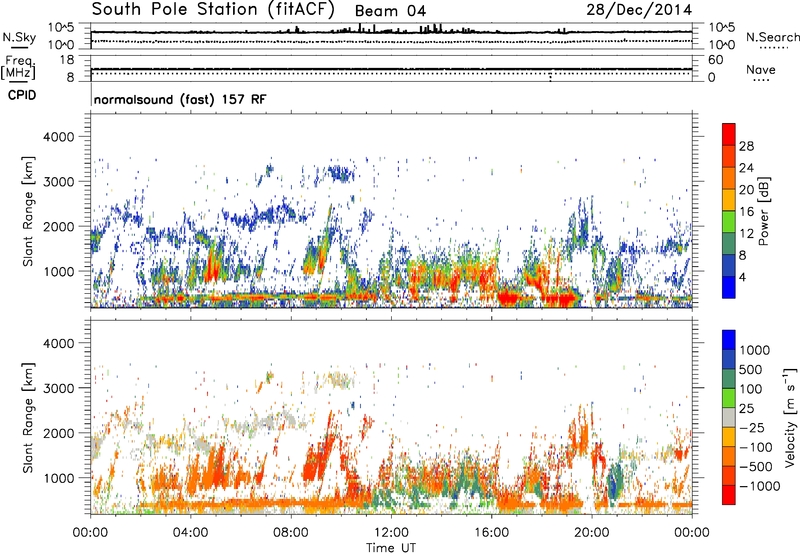Click the '08:00' time axis tick label
The width and height of the screenshot is (800, 554).
(x=291, y=532)
